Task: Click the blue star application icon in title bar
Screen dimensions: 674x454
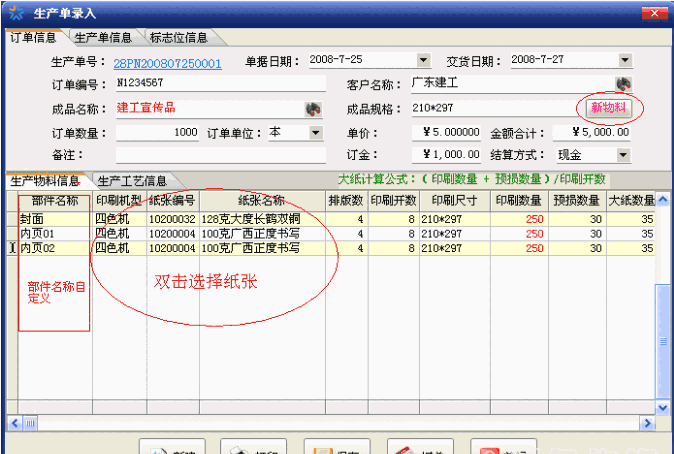Action: (16, 13)
